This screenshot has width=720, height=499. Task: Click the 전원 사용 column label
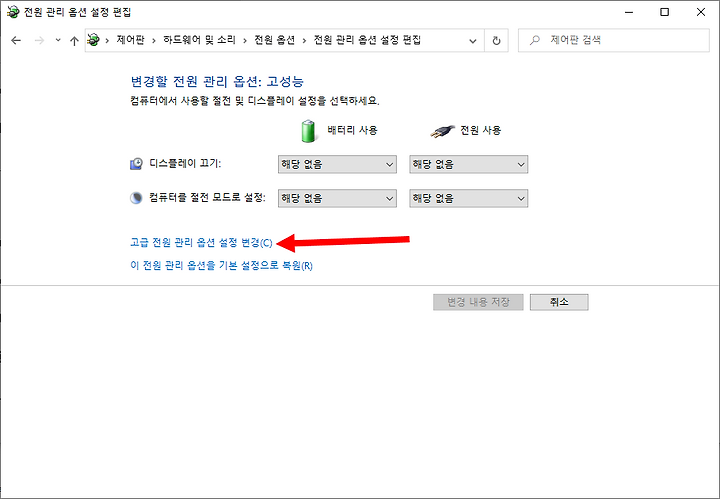click(481, 130)
